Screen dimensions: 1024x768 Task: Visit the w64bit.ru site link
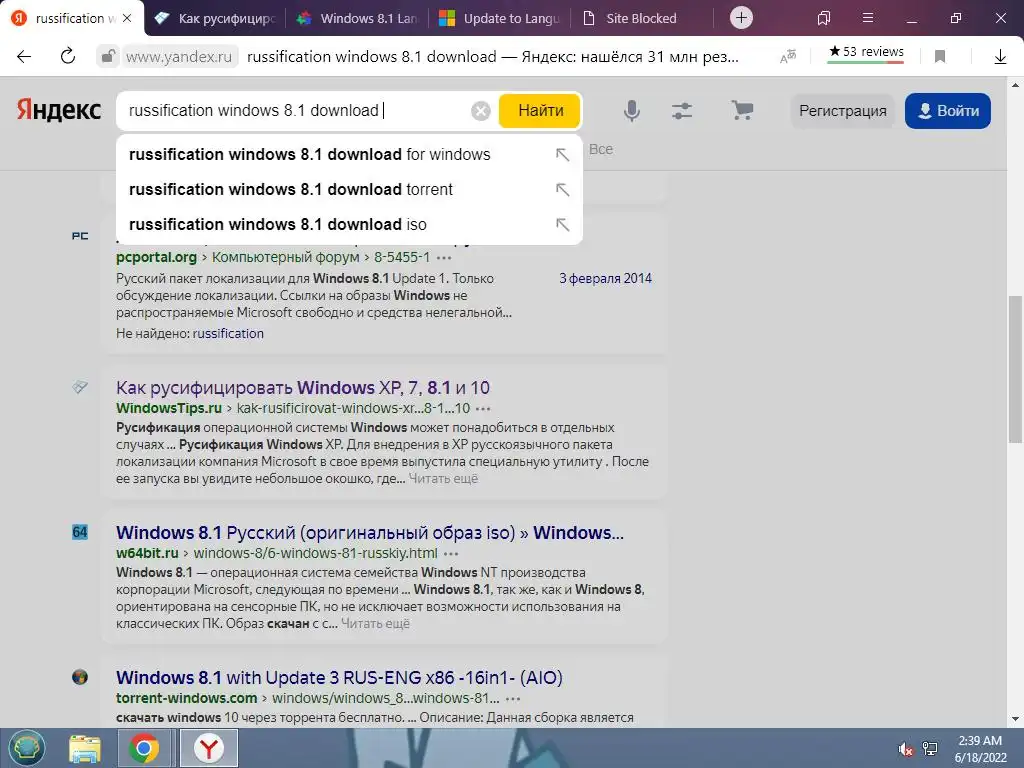tap(147, 553)
